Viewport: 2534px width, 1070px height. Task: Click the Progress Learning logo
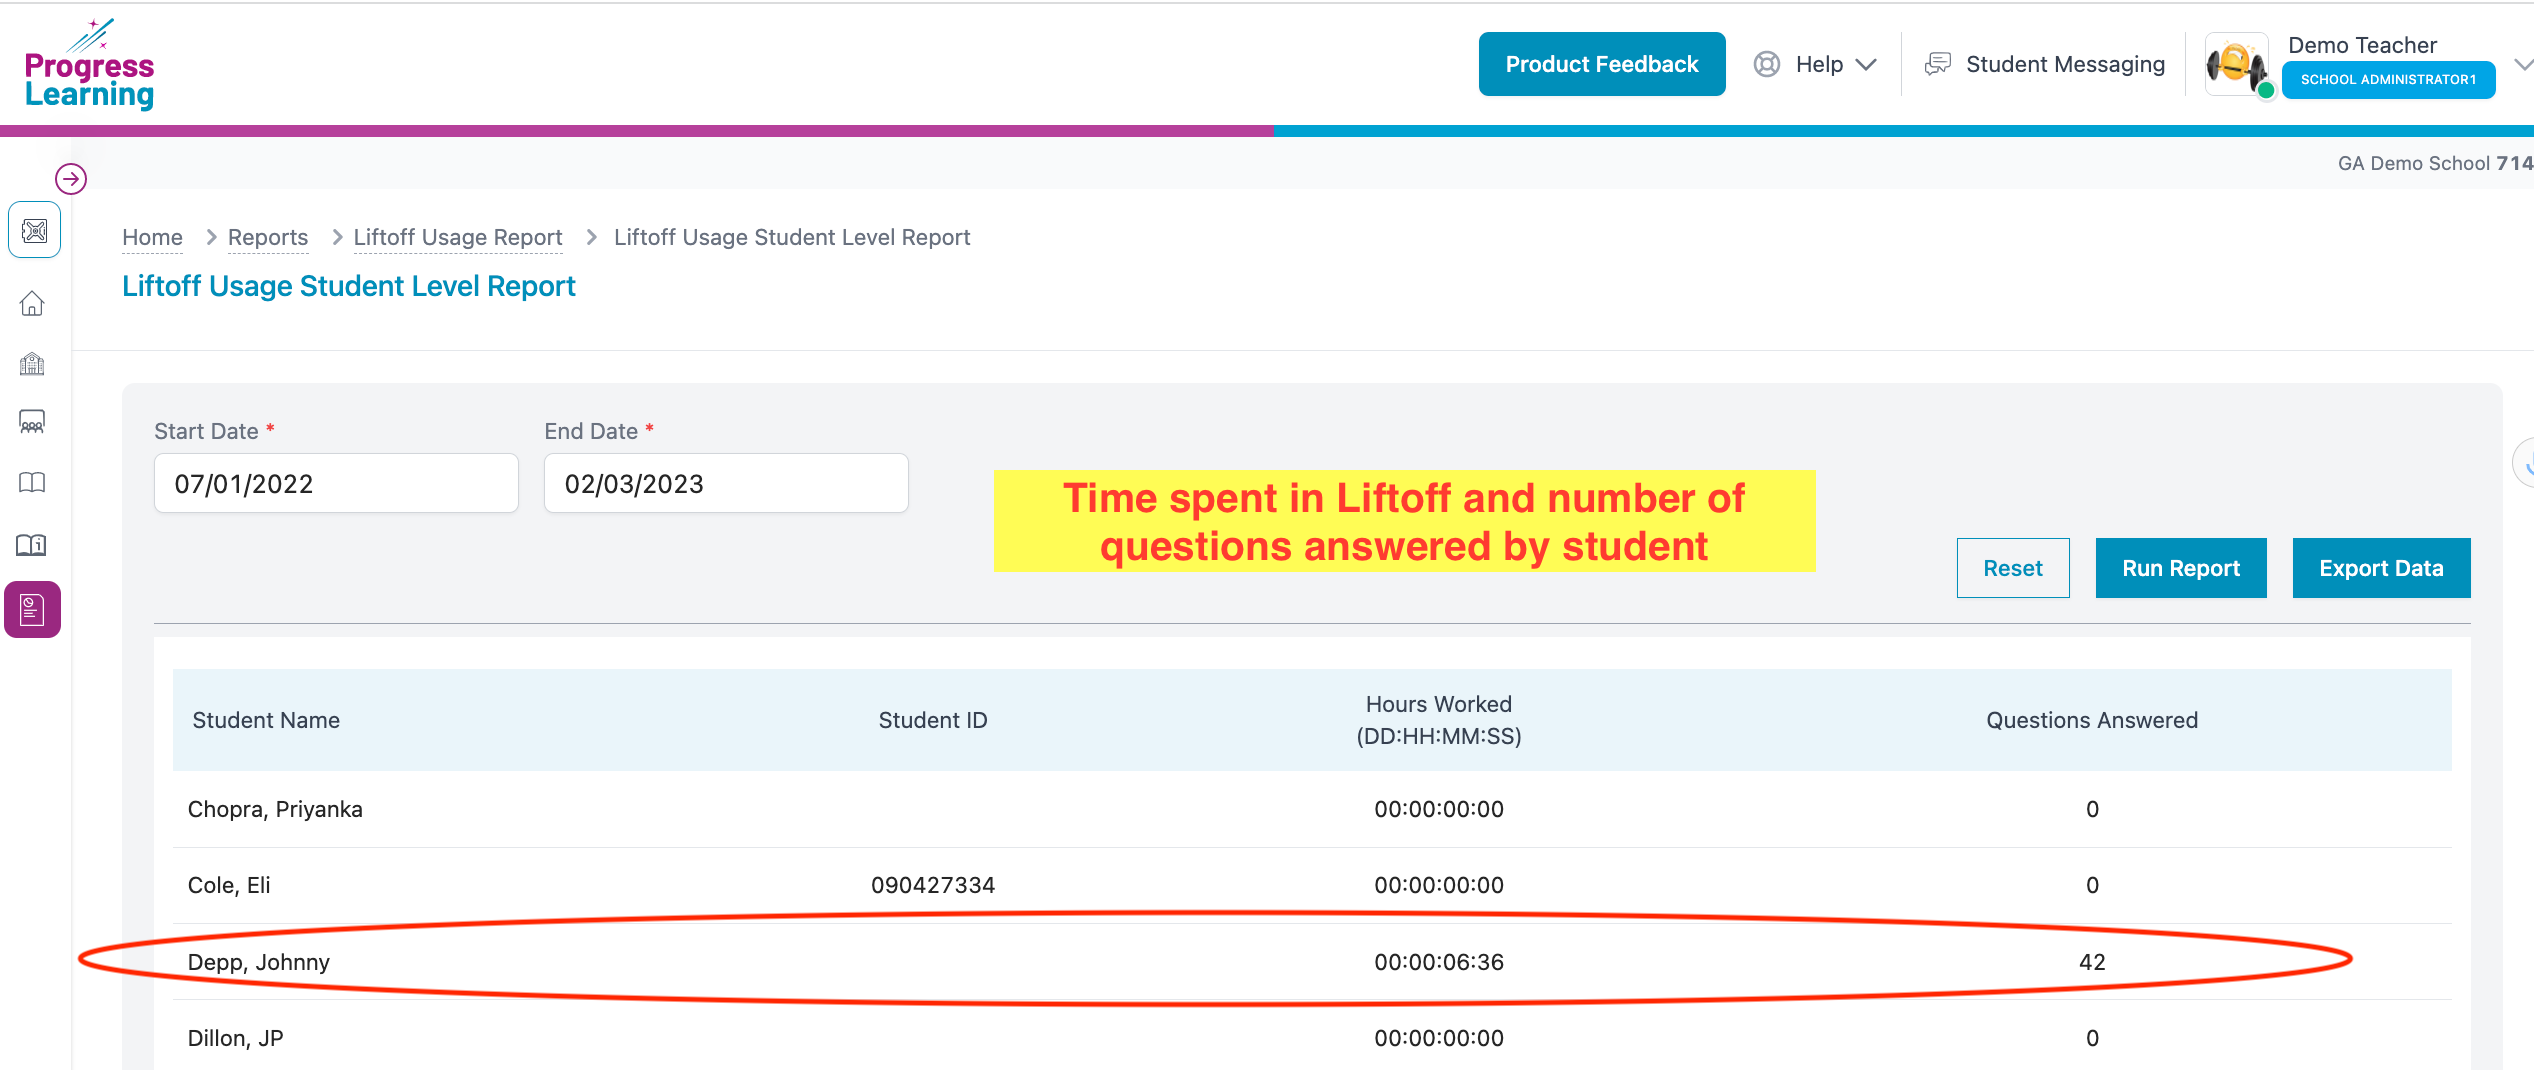tap(90, 64)
